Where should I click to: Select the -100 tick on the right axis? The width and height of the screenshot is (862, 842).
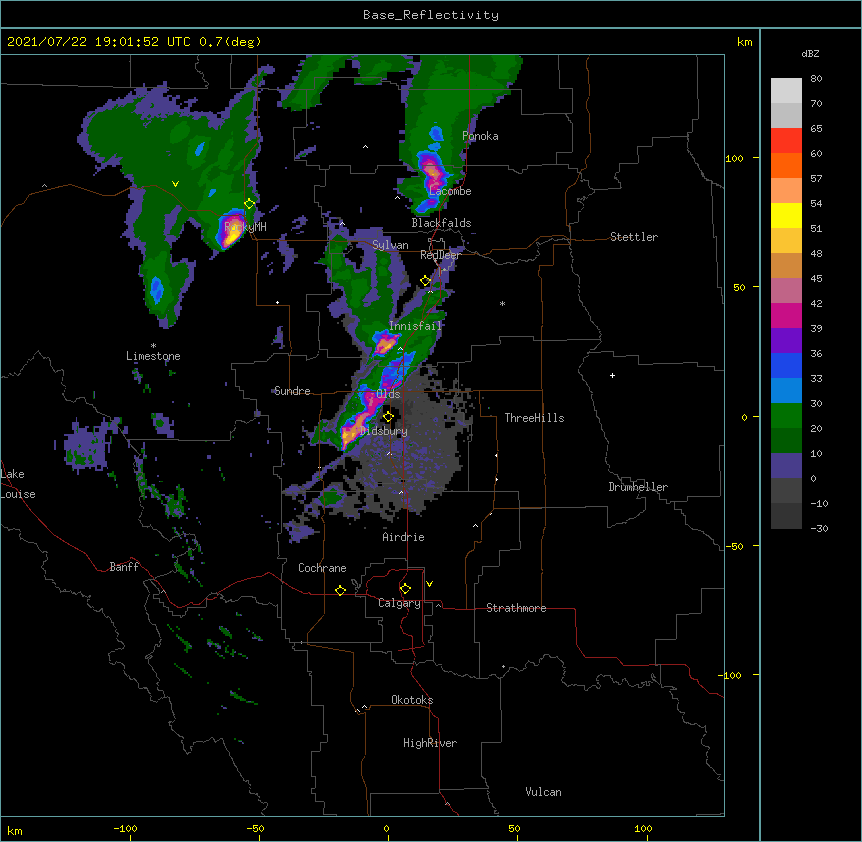click(732, 675)
